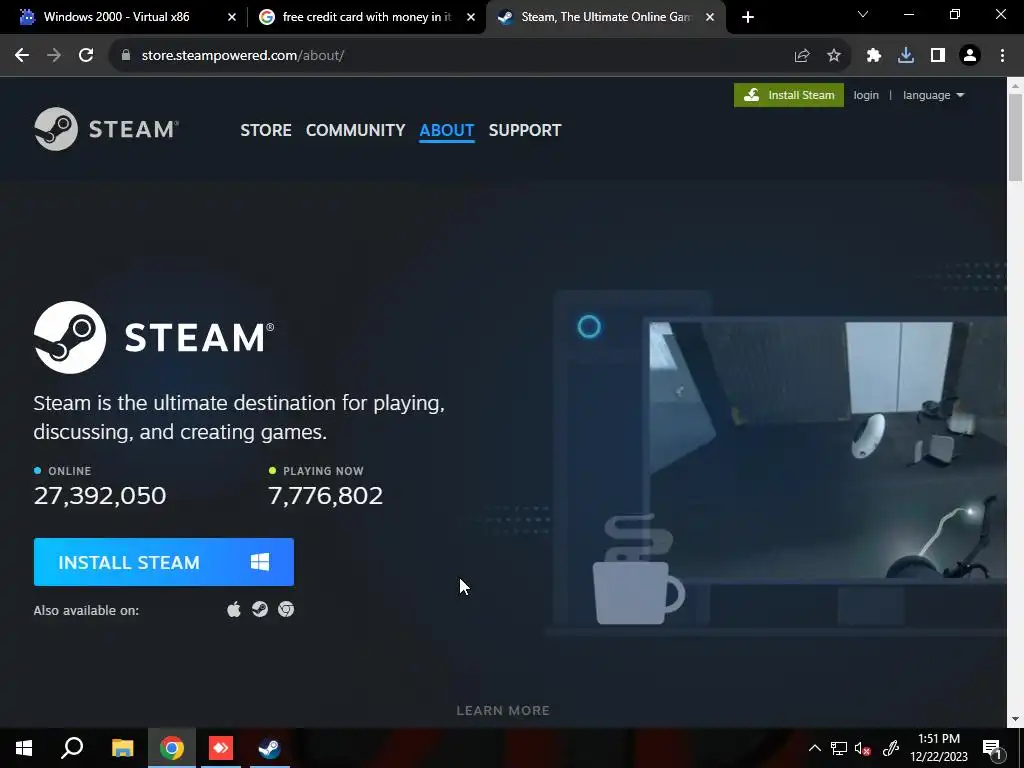Viewport: 1024px width, 768px height.
Task: Click the page vertical scrollbar thumb
Action: pos(1016,137)
